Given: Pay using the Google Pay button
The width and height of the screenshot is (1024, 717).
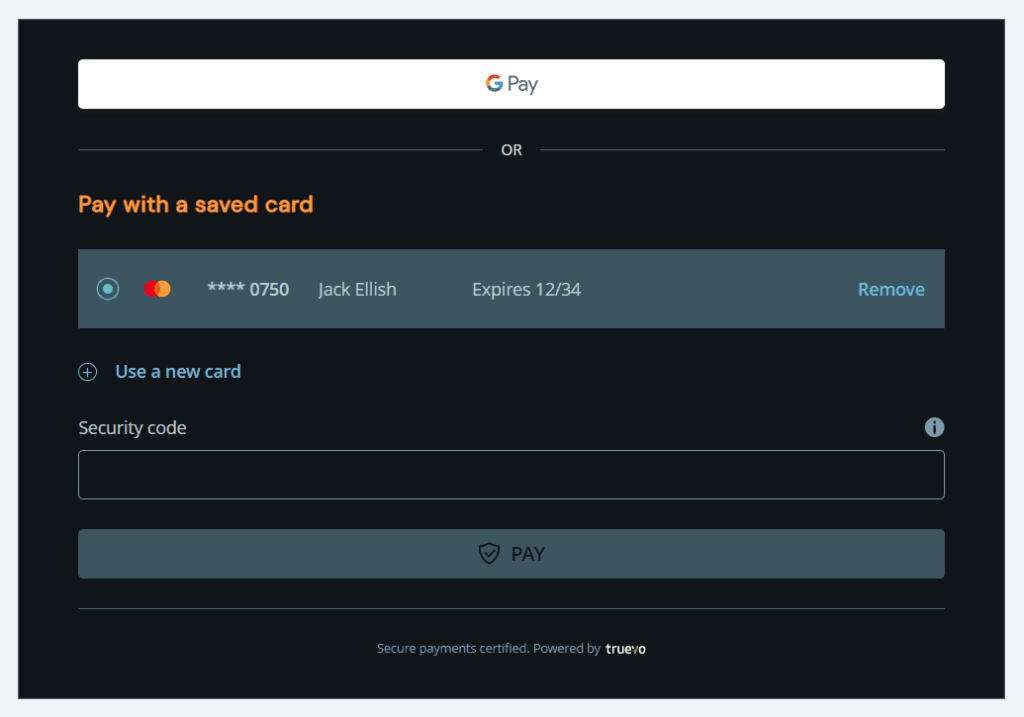Looking at the screenshot, I should (x=511, y=84).
